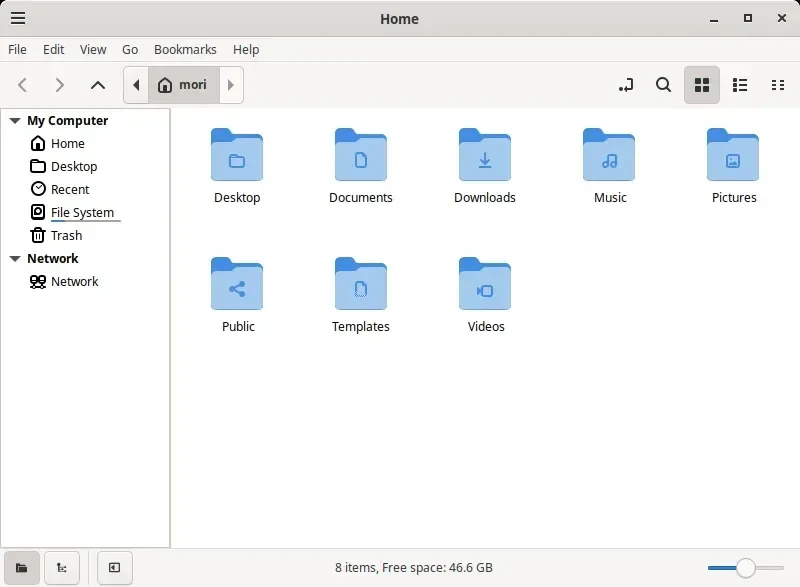This screenshot has width=800, height=587.
Task: Select the Videos folder icon
Action: point(485,284)
